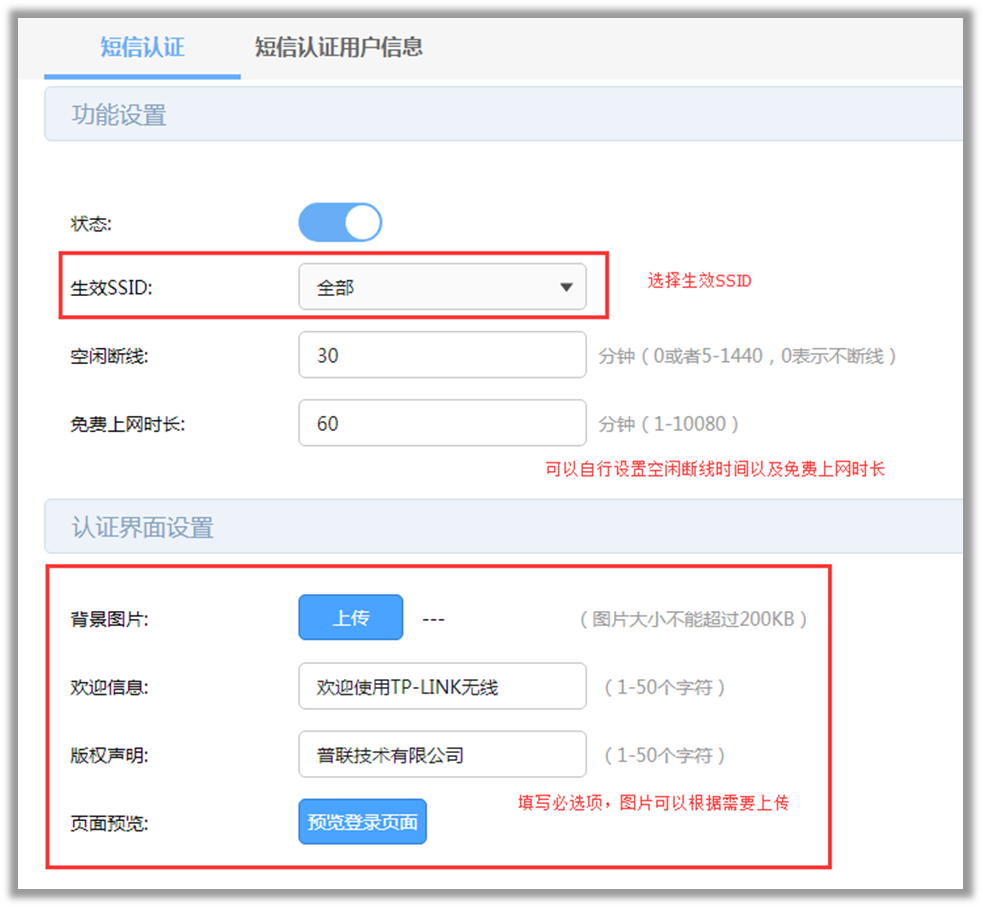Screen dimensions: 982x907
Task: Disable the blue status slider toggle
Action: (339, 221)
